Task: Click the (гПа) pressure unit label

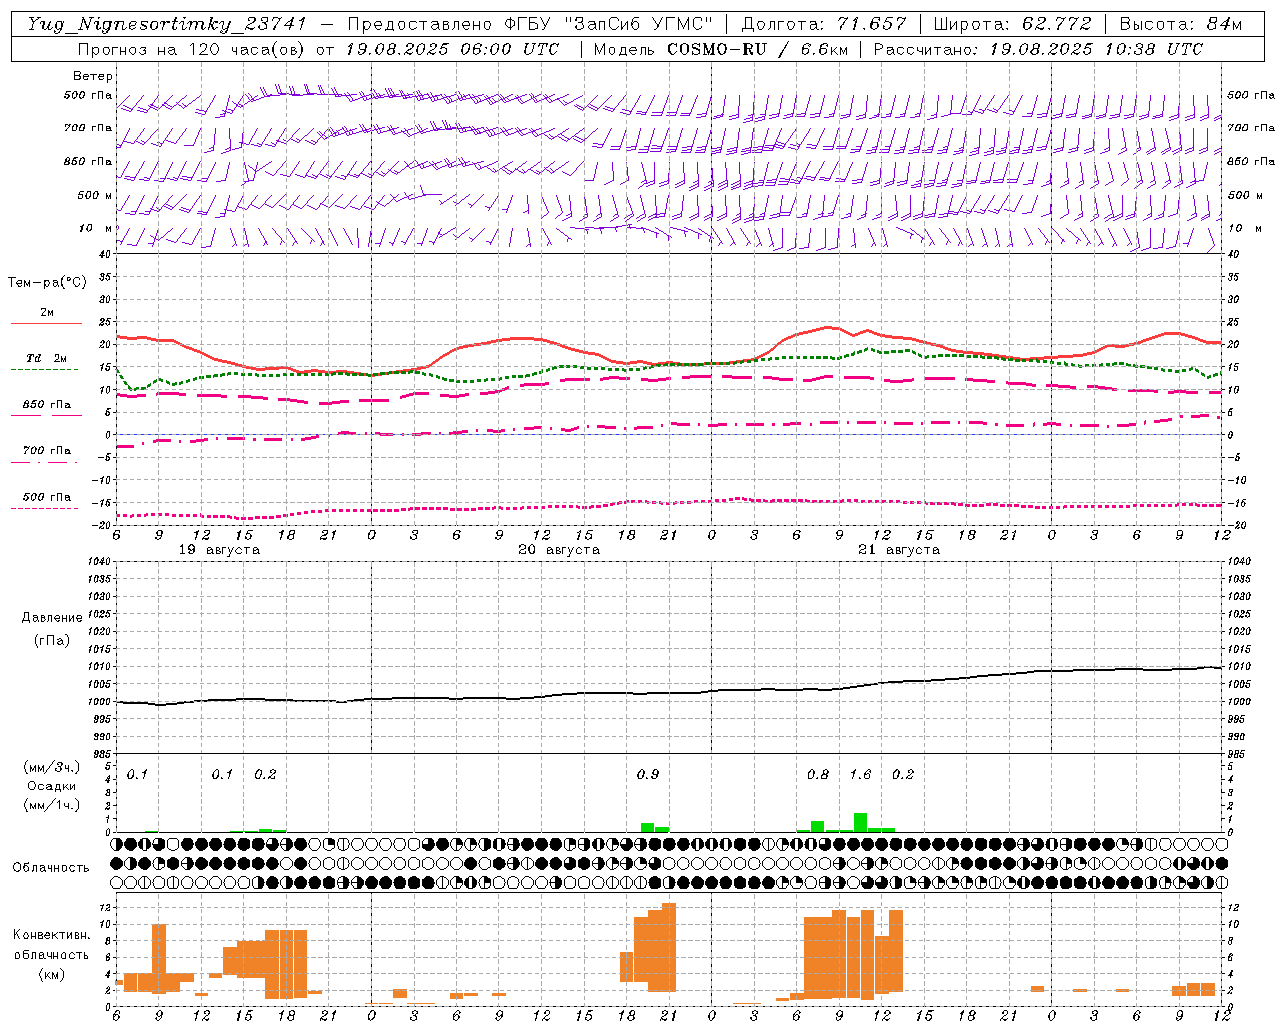Action: tap(51, 640)
